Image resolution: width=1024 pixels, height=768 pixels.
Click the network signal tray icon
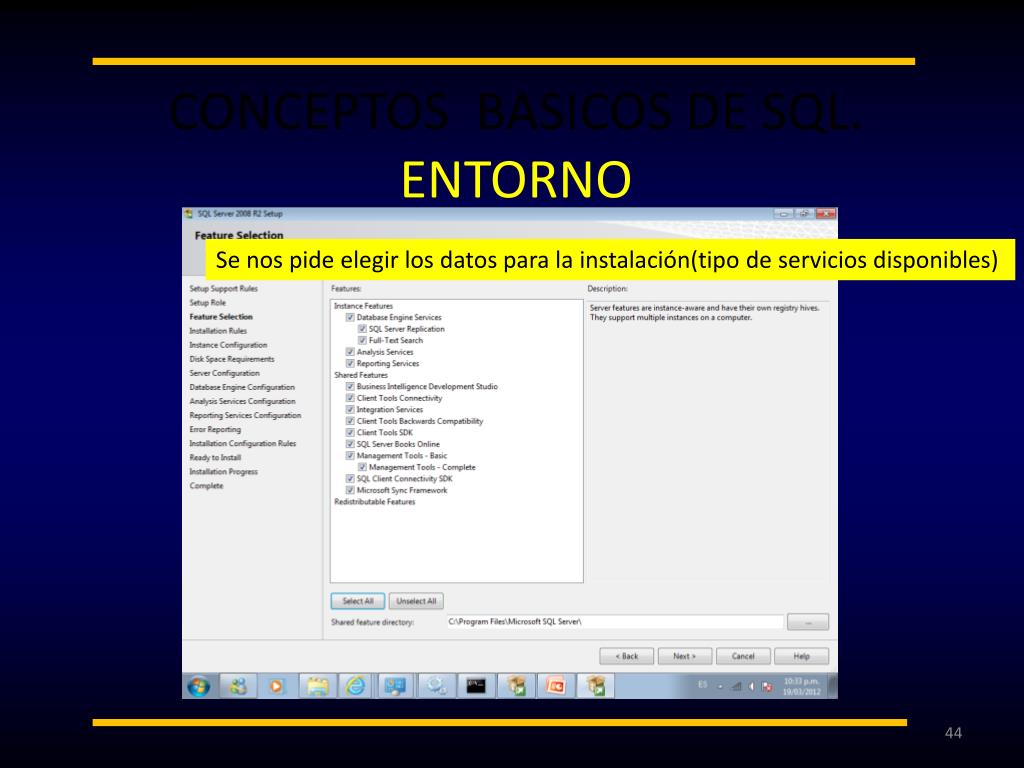(x=736, y=686)
